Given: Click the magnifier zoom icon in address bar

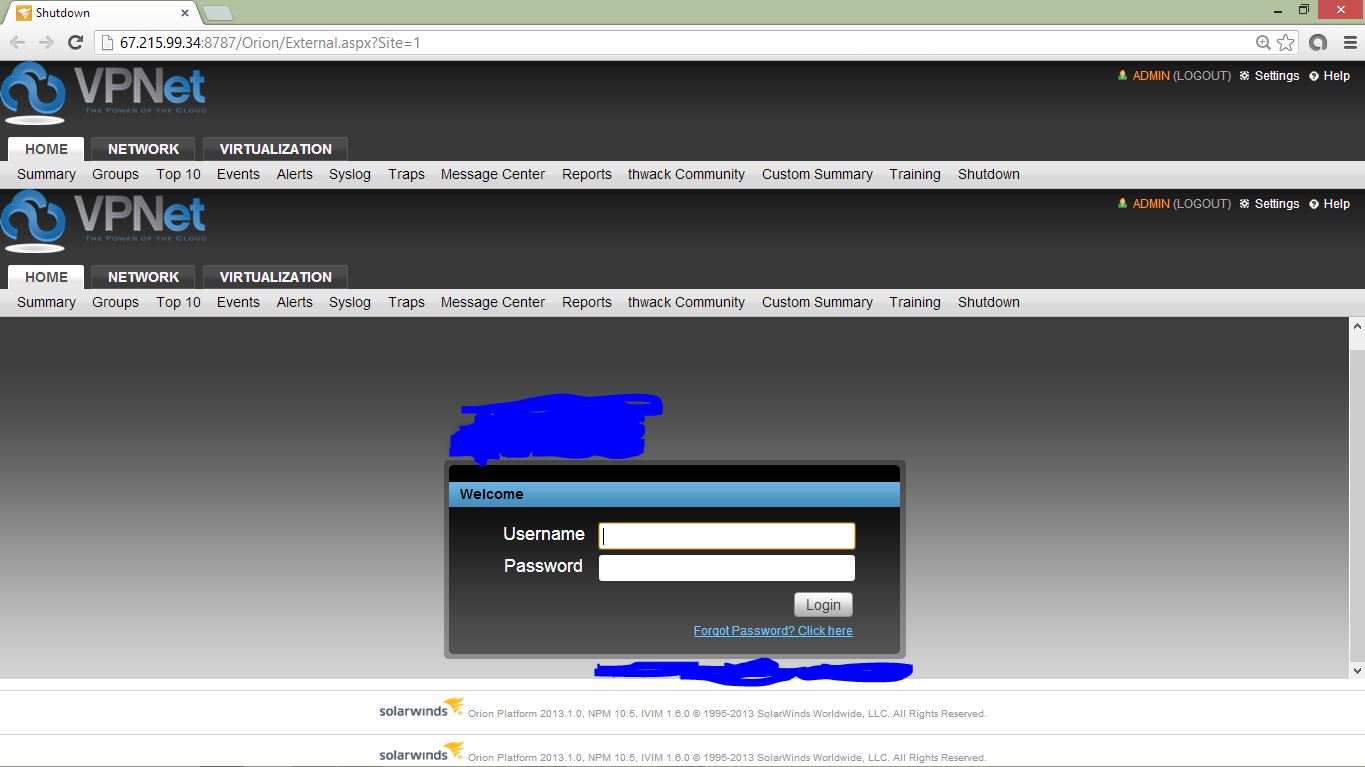Looking at the screenshot, I should (x=1261, y=43).
